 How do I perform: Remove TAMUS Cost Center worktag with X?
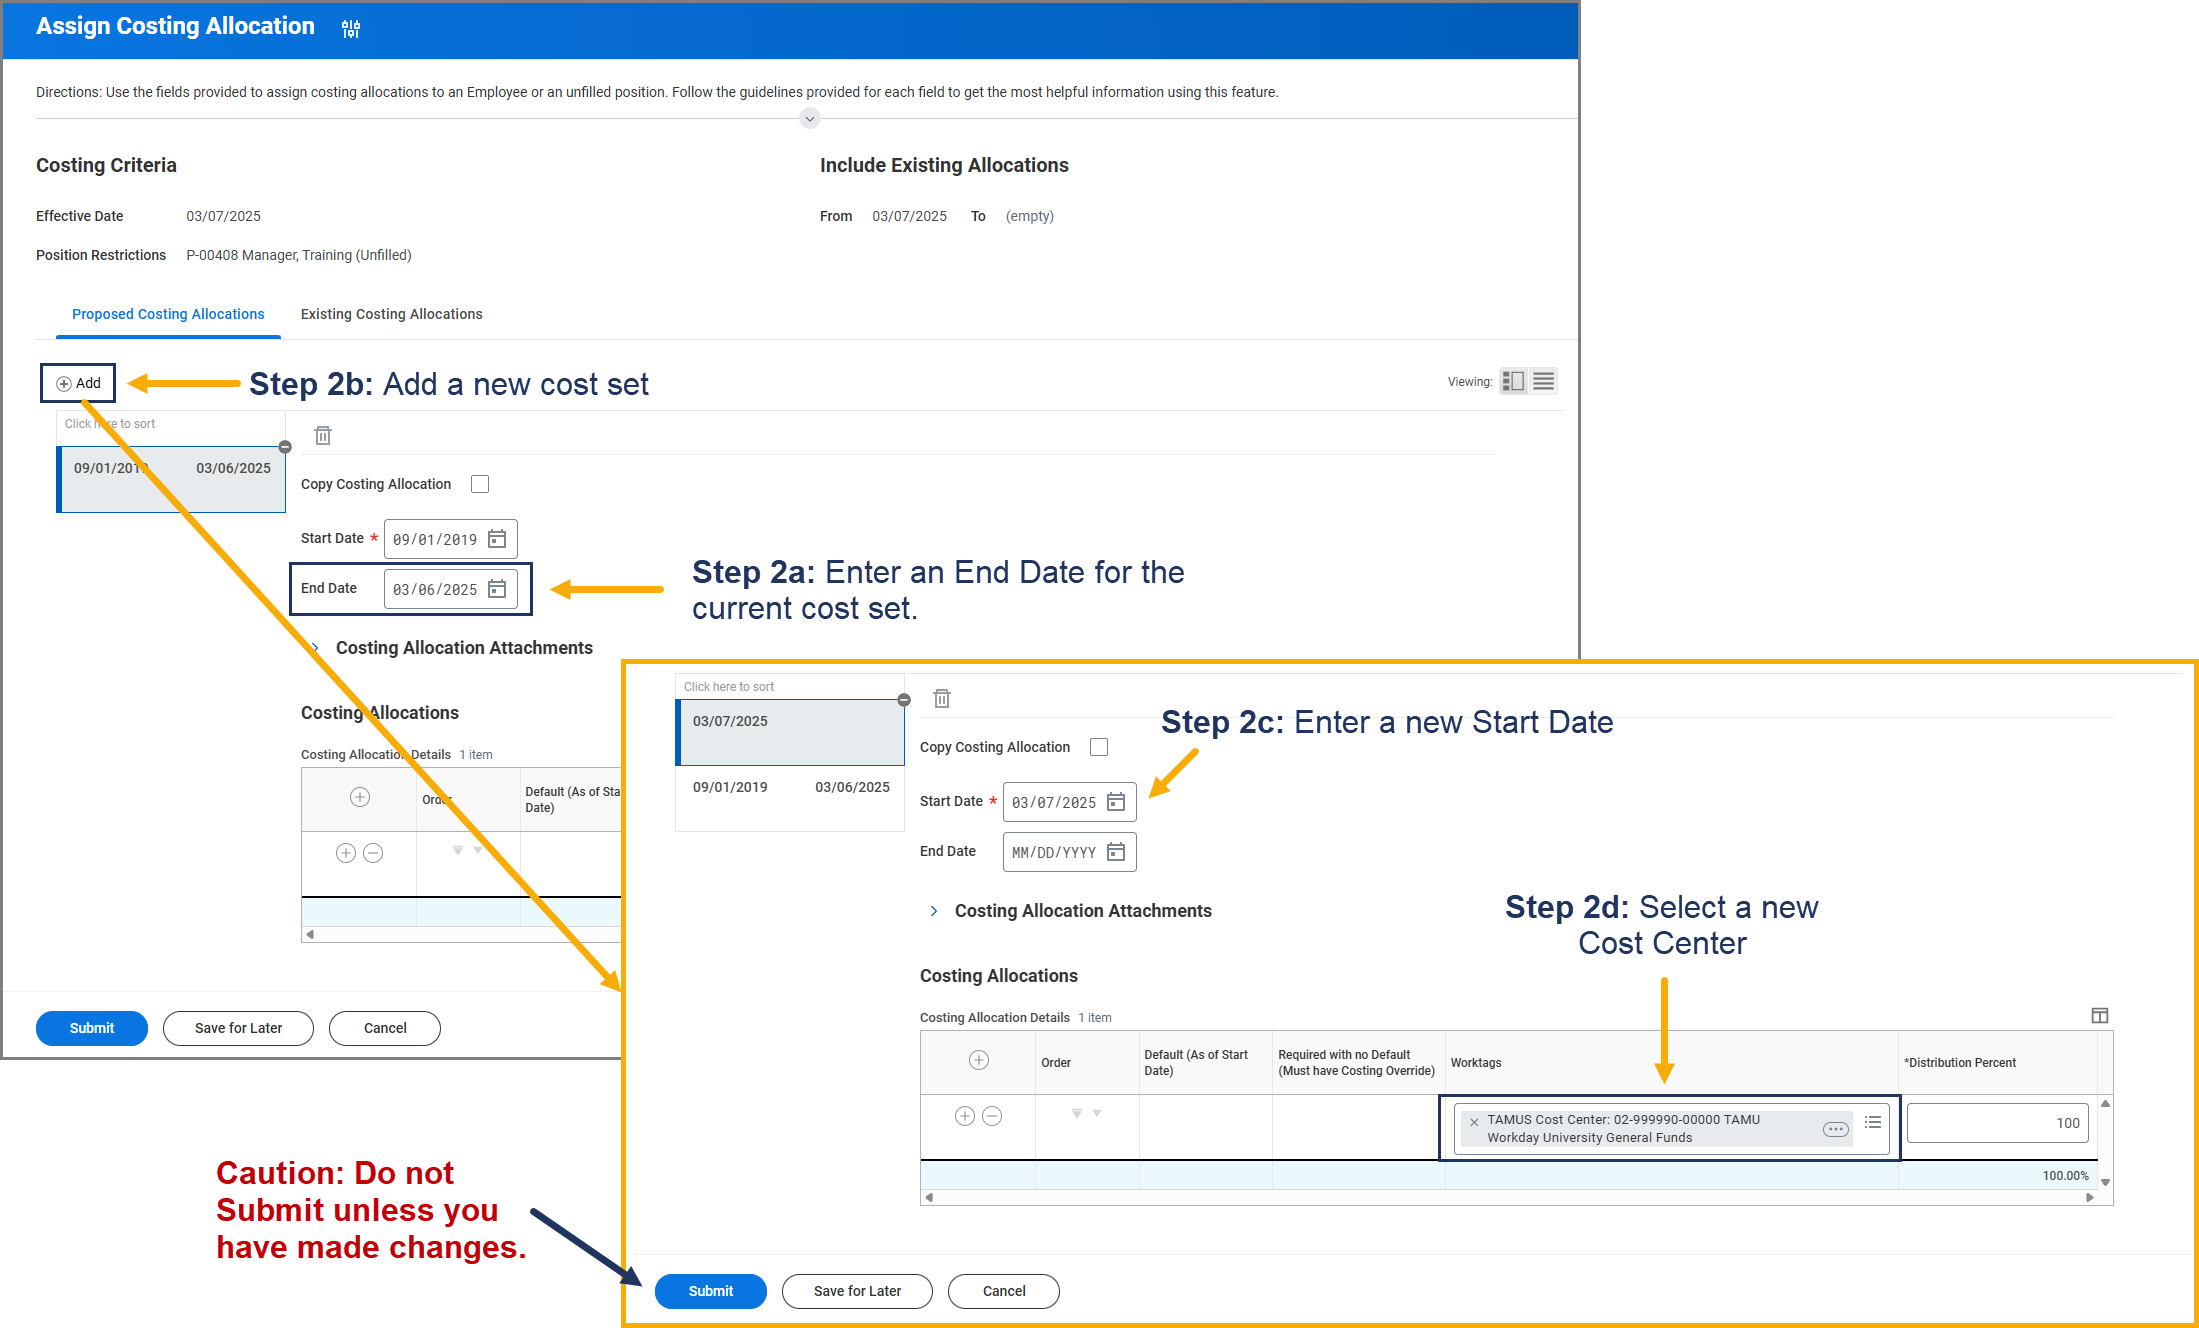point(1474,1122)
